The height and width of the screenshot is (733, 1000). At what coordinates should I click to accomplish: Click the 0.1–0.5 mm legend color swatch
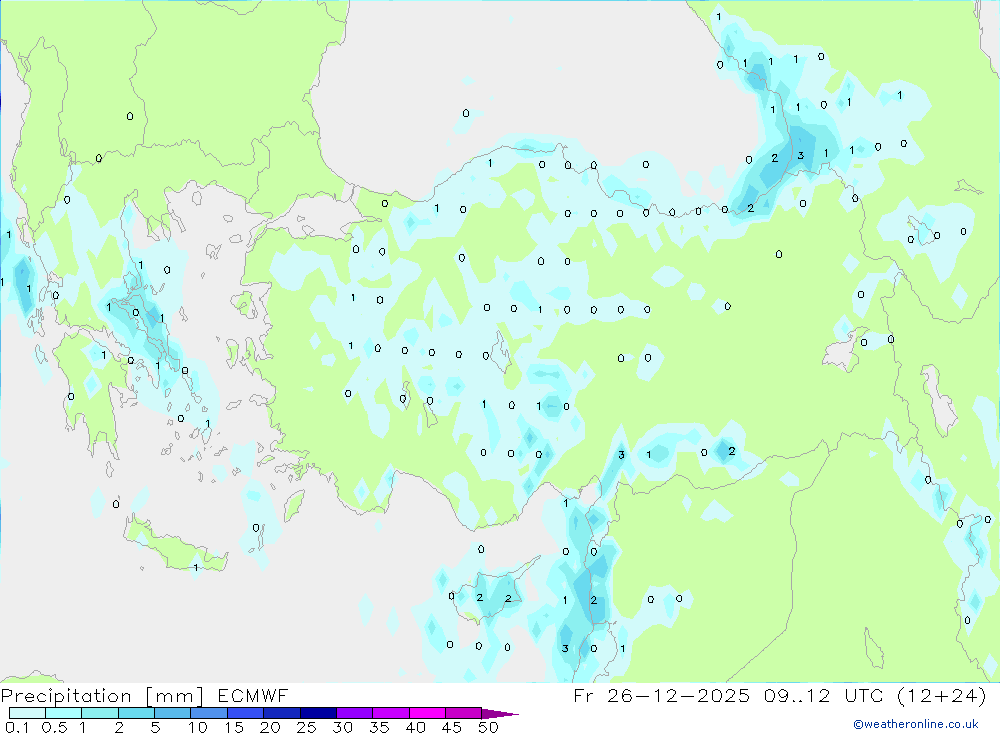(27, 713)
